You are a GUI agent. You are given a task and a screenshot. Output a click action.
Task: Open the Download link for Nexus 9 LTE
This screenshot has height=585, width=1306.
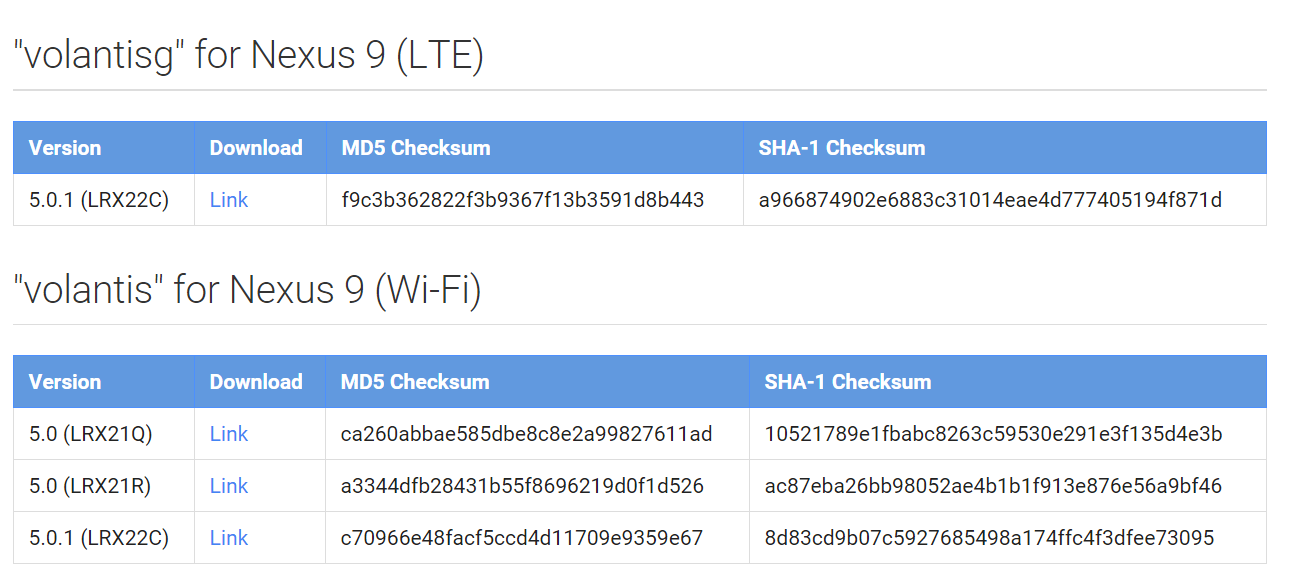228,200
